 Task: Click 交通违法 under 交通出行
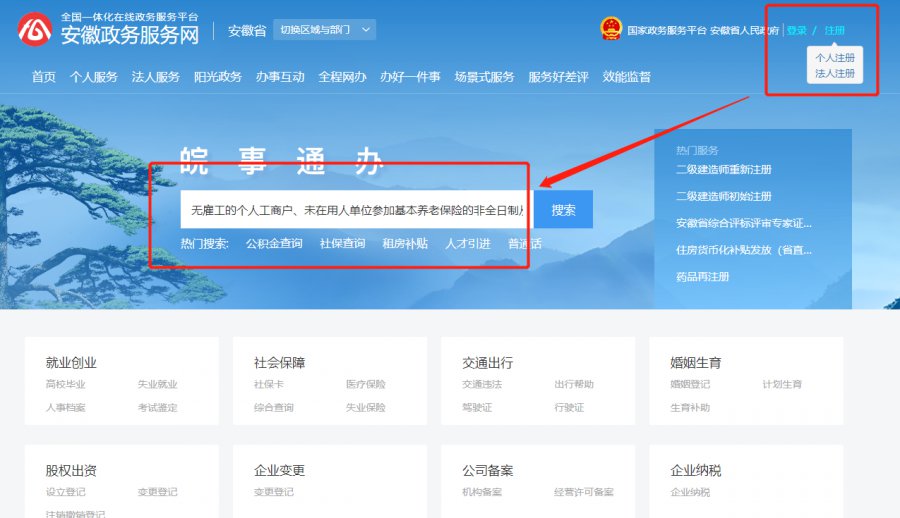point(482,384)
